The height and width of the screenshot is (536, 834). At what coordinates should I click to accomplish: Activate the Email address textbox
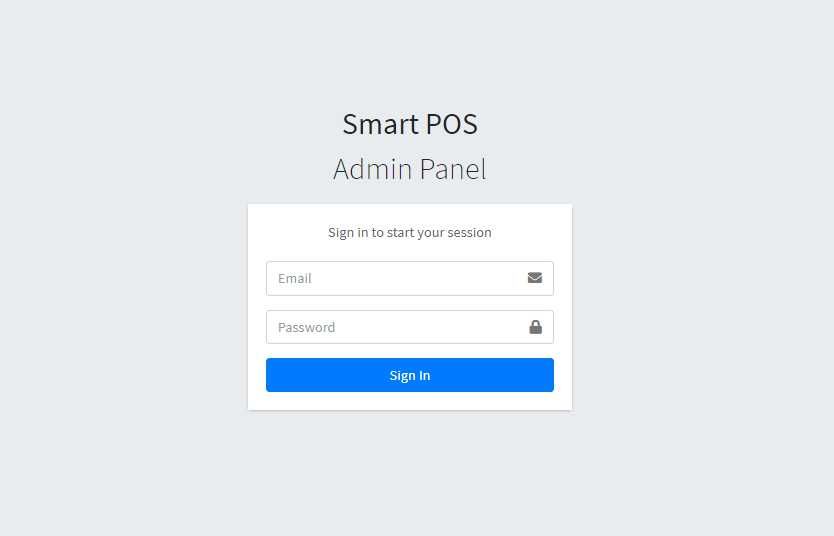(391, 278)
